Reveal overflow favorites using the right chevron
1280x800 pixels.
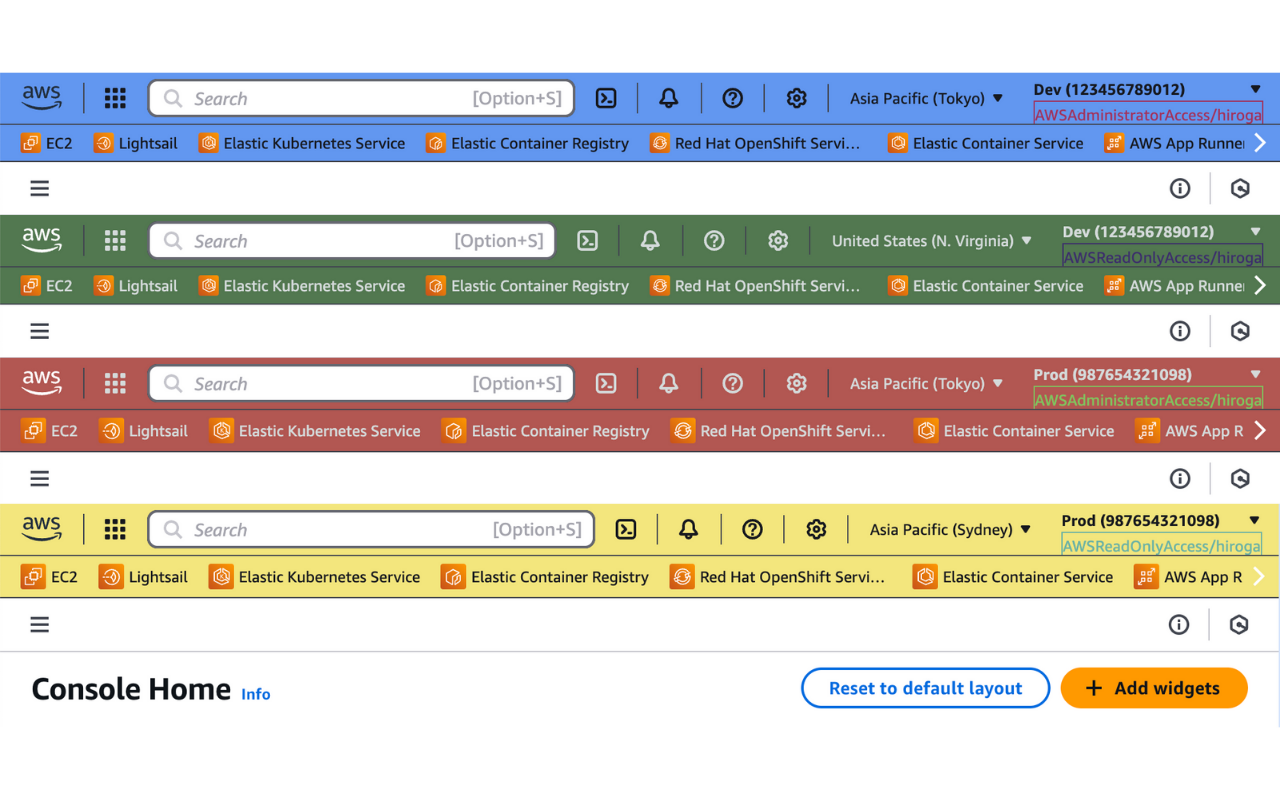(x=1261, y=143)
